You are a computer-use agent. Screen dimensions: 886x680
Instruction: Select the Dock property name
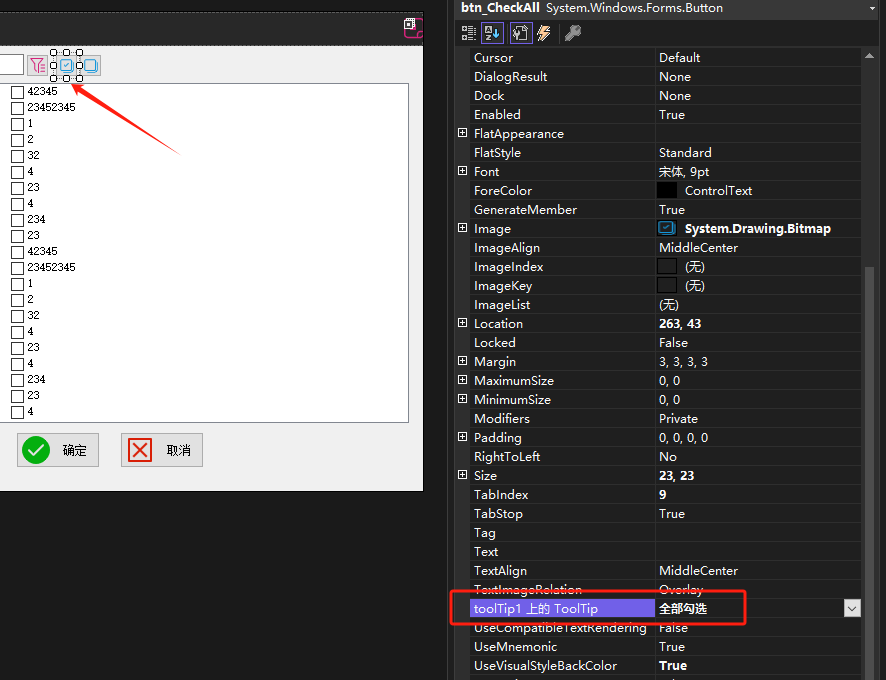click(x=489, y=96)
